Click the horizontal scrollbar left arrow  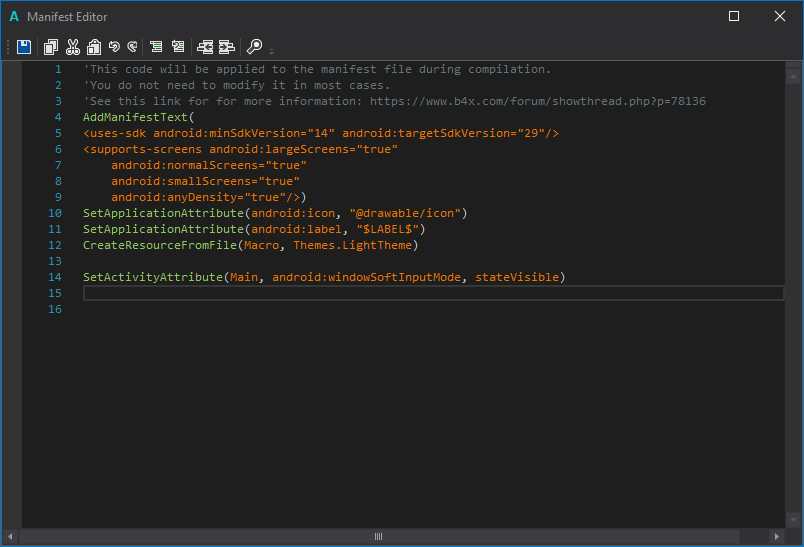tap(9, 537)
